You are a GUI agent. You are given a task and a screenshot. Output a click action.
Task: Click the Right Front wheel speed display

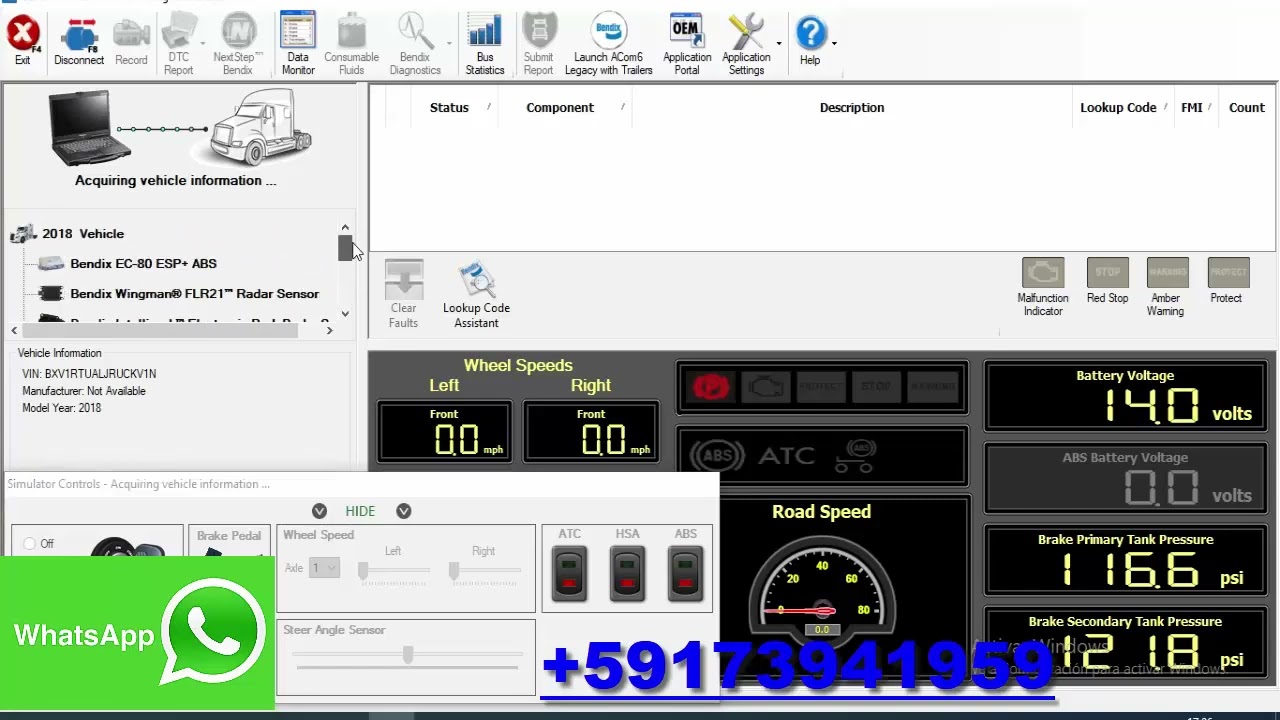tap(591, 432)
